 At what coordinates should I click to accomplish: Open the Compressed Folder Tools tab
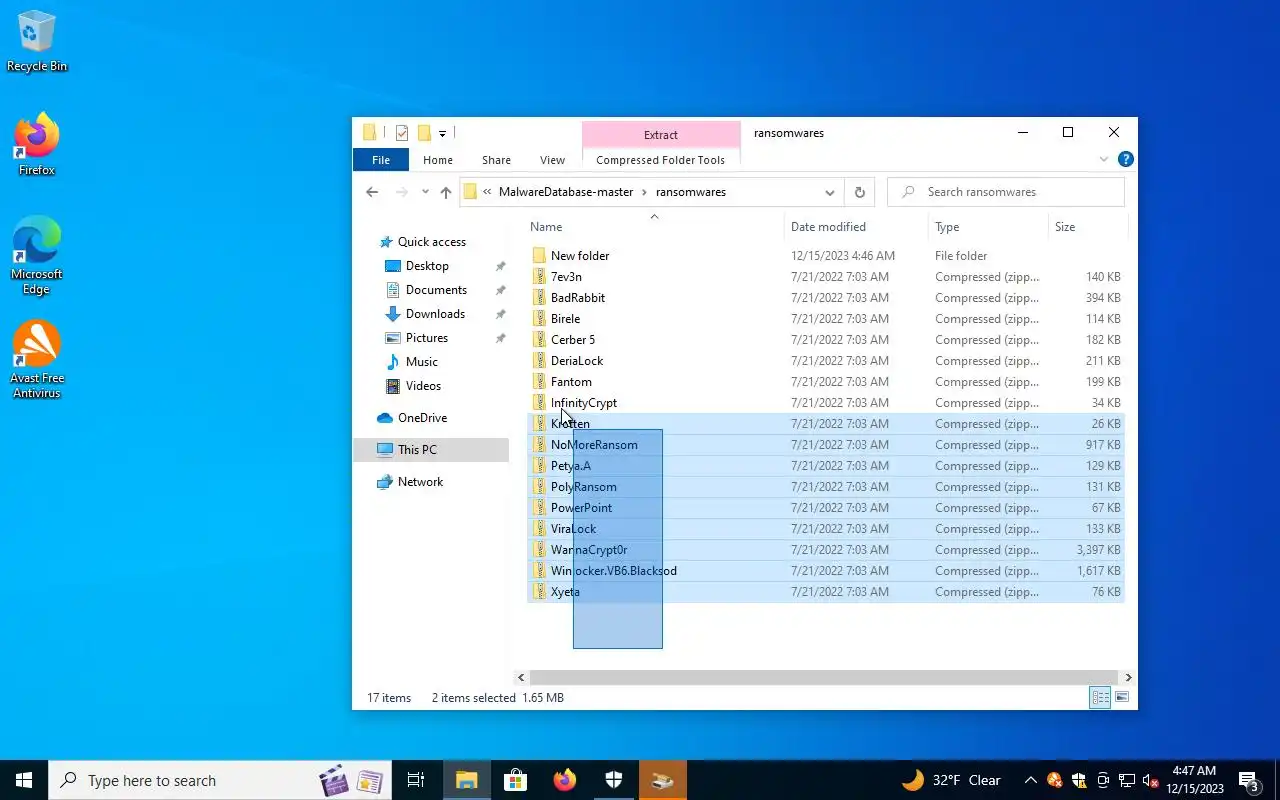point(660,160)
